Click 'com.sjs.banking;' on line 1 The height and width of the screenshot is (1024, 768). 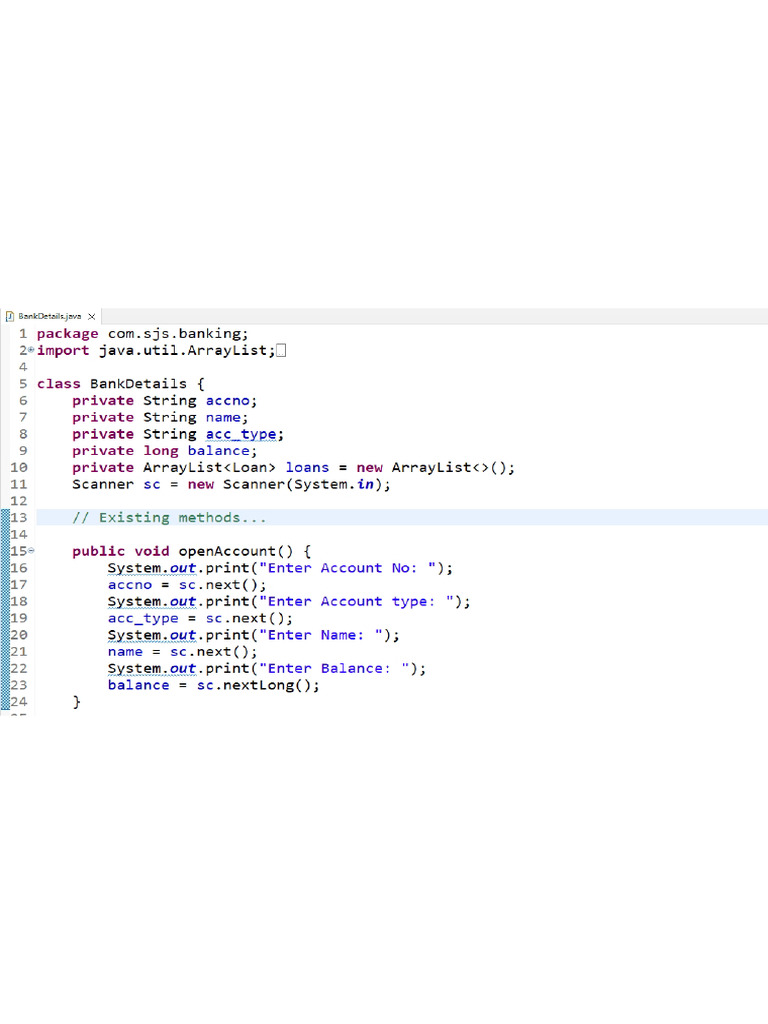tap(178, 334)
